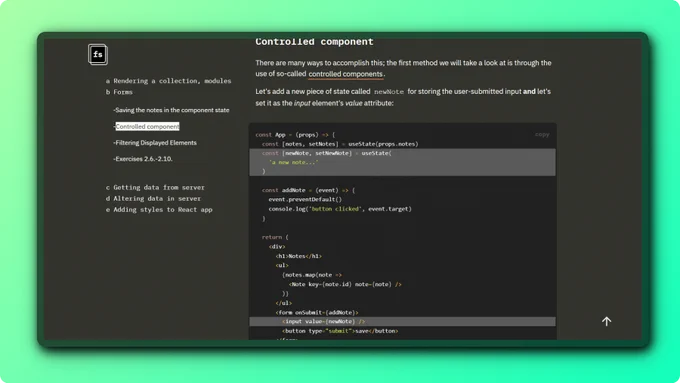Click the scroll-to-top arrow icon

point(606,321)
